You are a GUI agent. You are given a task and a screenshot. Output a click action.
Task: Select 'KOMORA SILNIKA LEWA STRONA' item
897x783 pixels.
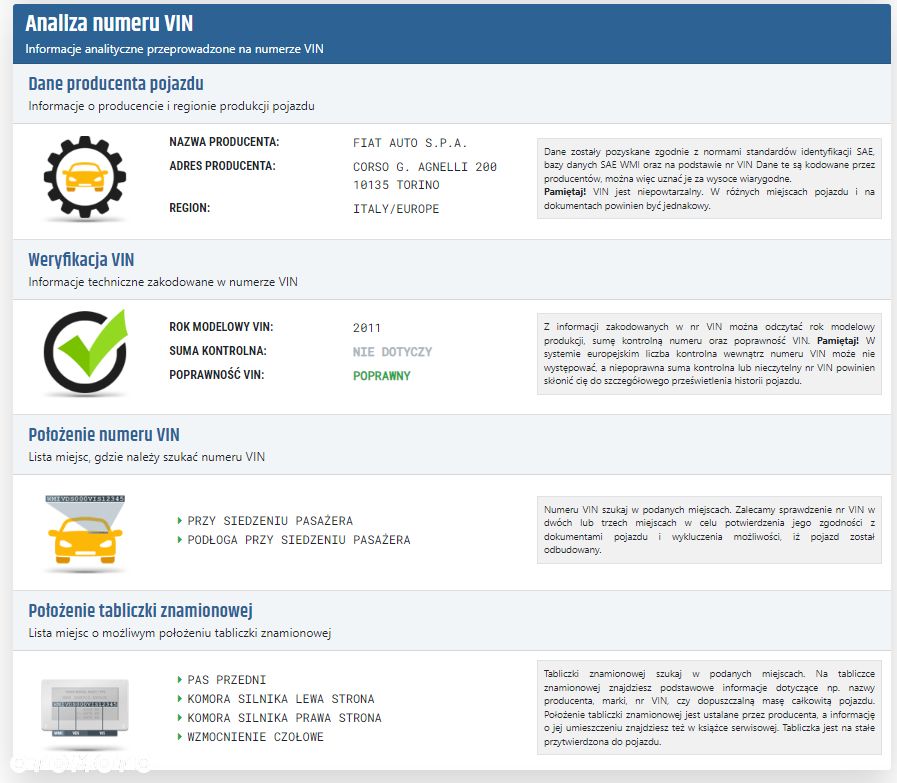point(281,699)
